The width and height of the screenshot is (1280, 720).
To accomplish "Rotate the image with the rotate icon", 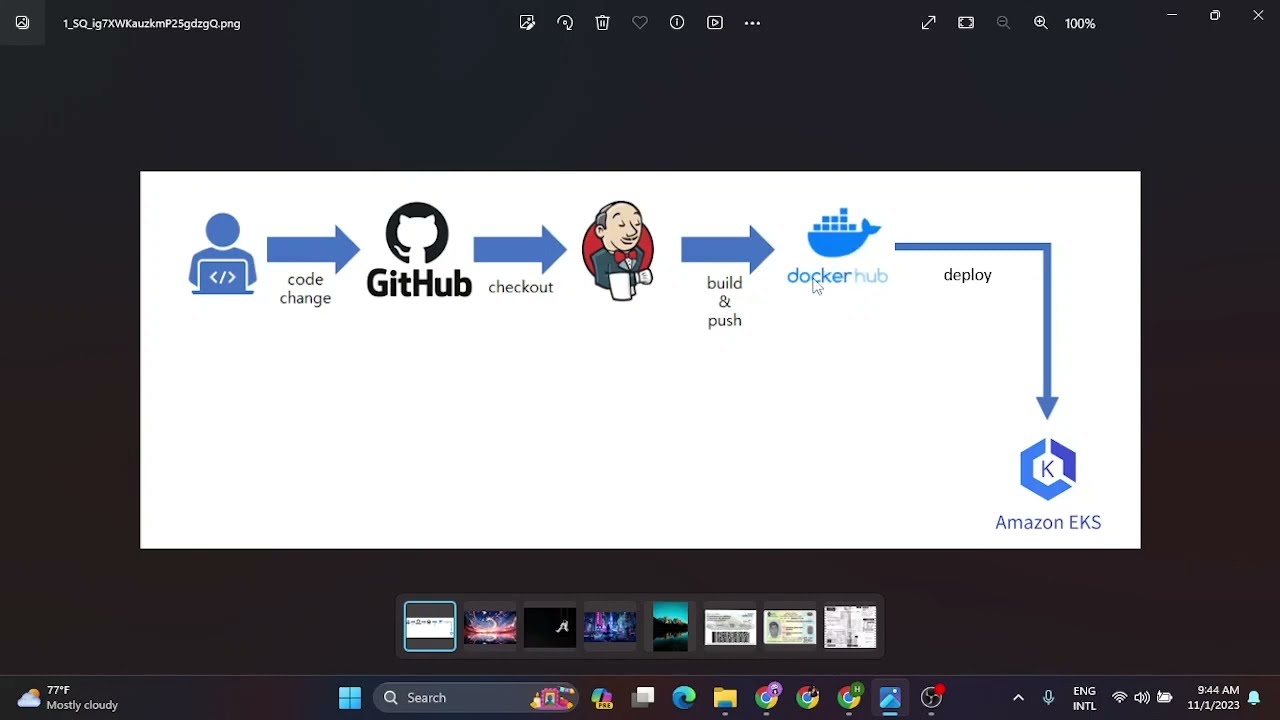I will (565, 23).
